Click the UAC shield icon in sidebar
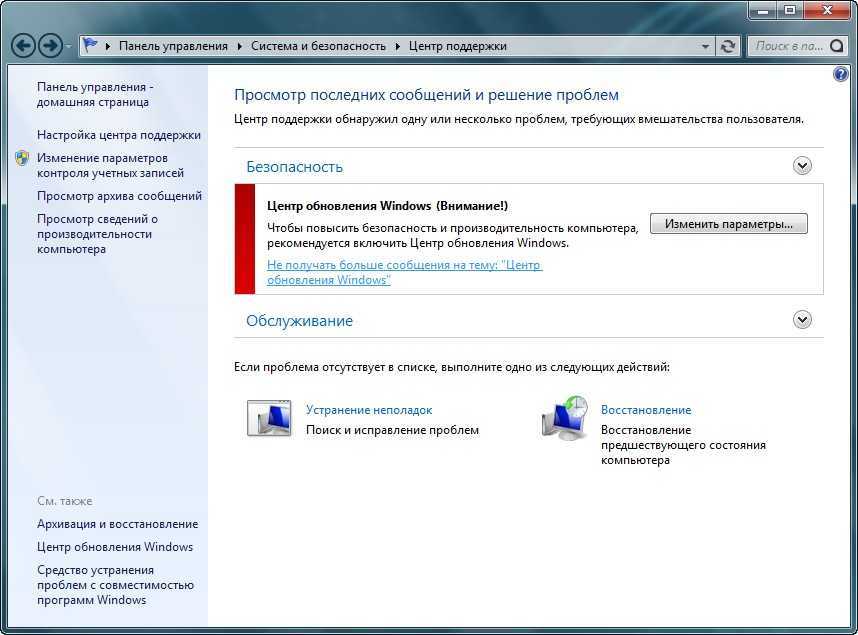 pos(22,158)
